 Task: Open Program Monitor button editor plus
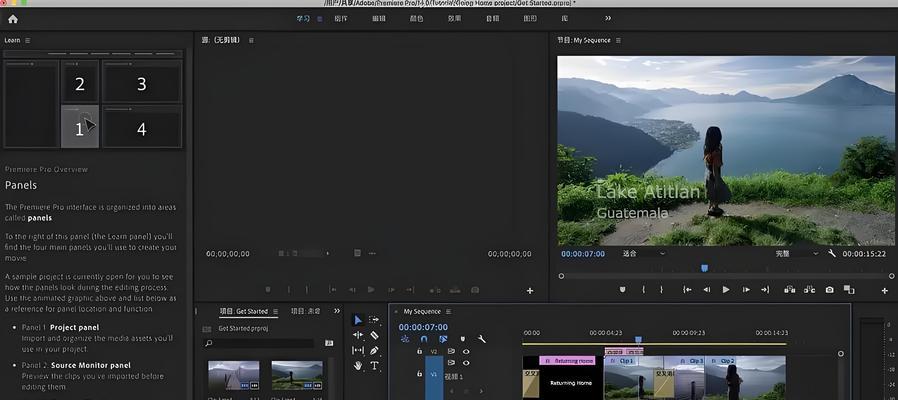885,291
